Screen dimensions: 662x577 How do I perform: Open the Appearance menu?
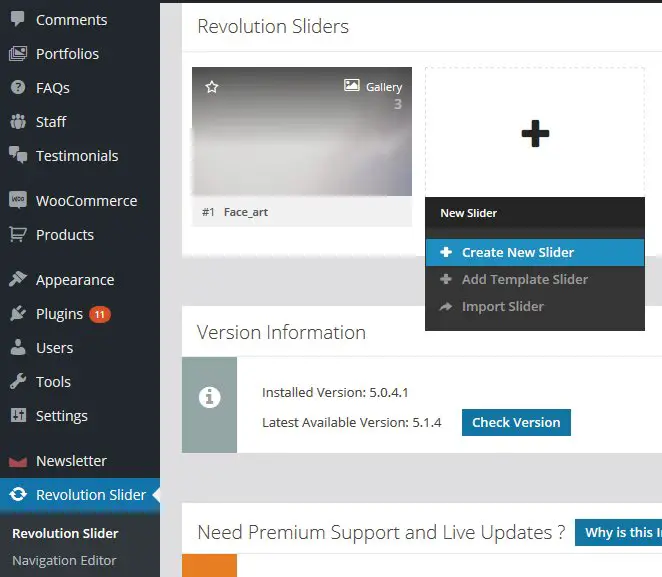pyautogui.click(x=75, y=280)
